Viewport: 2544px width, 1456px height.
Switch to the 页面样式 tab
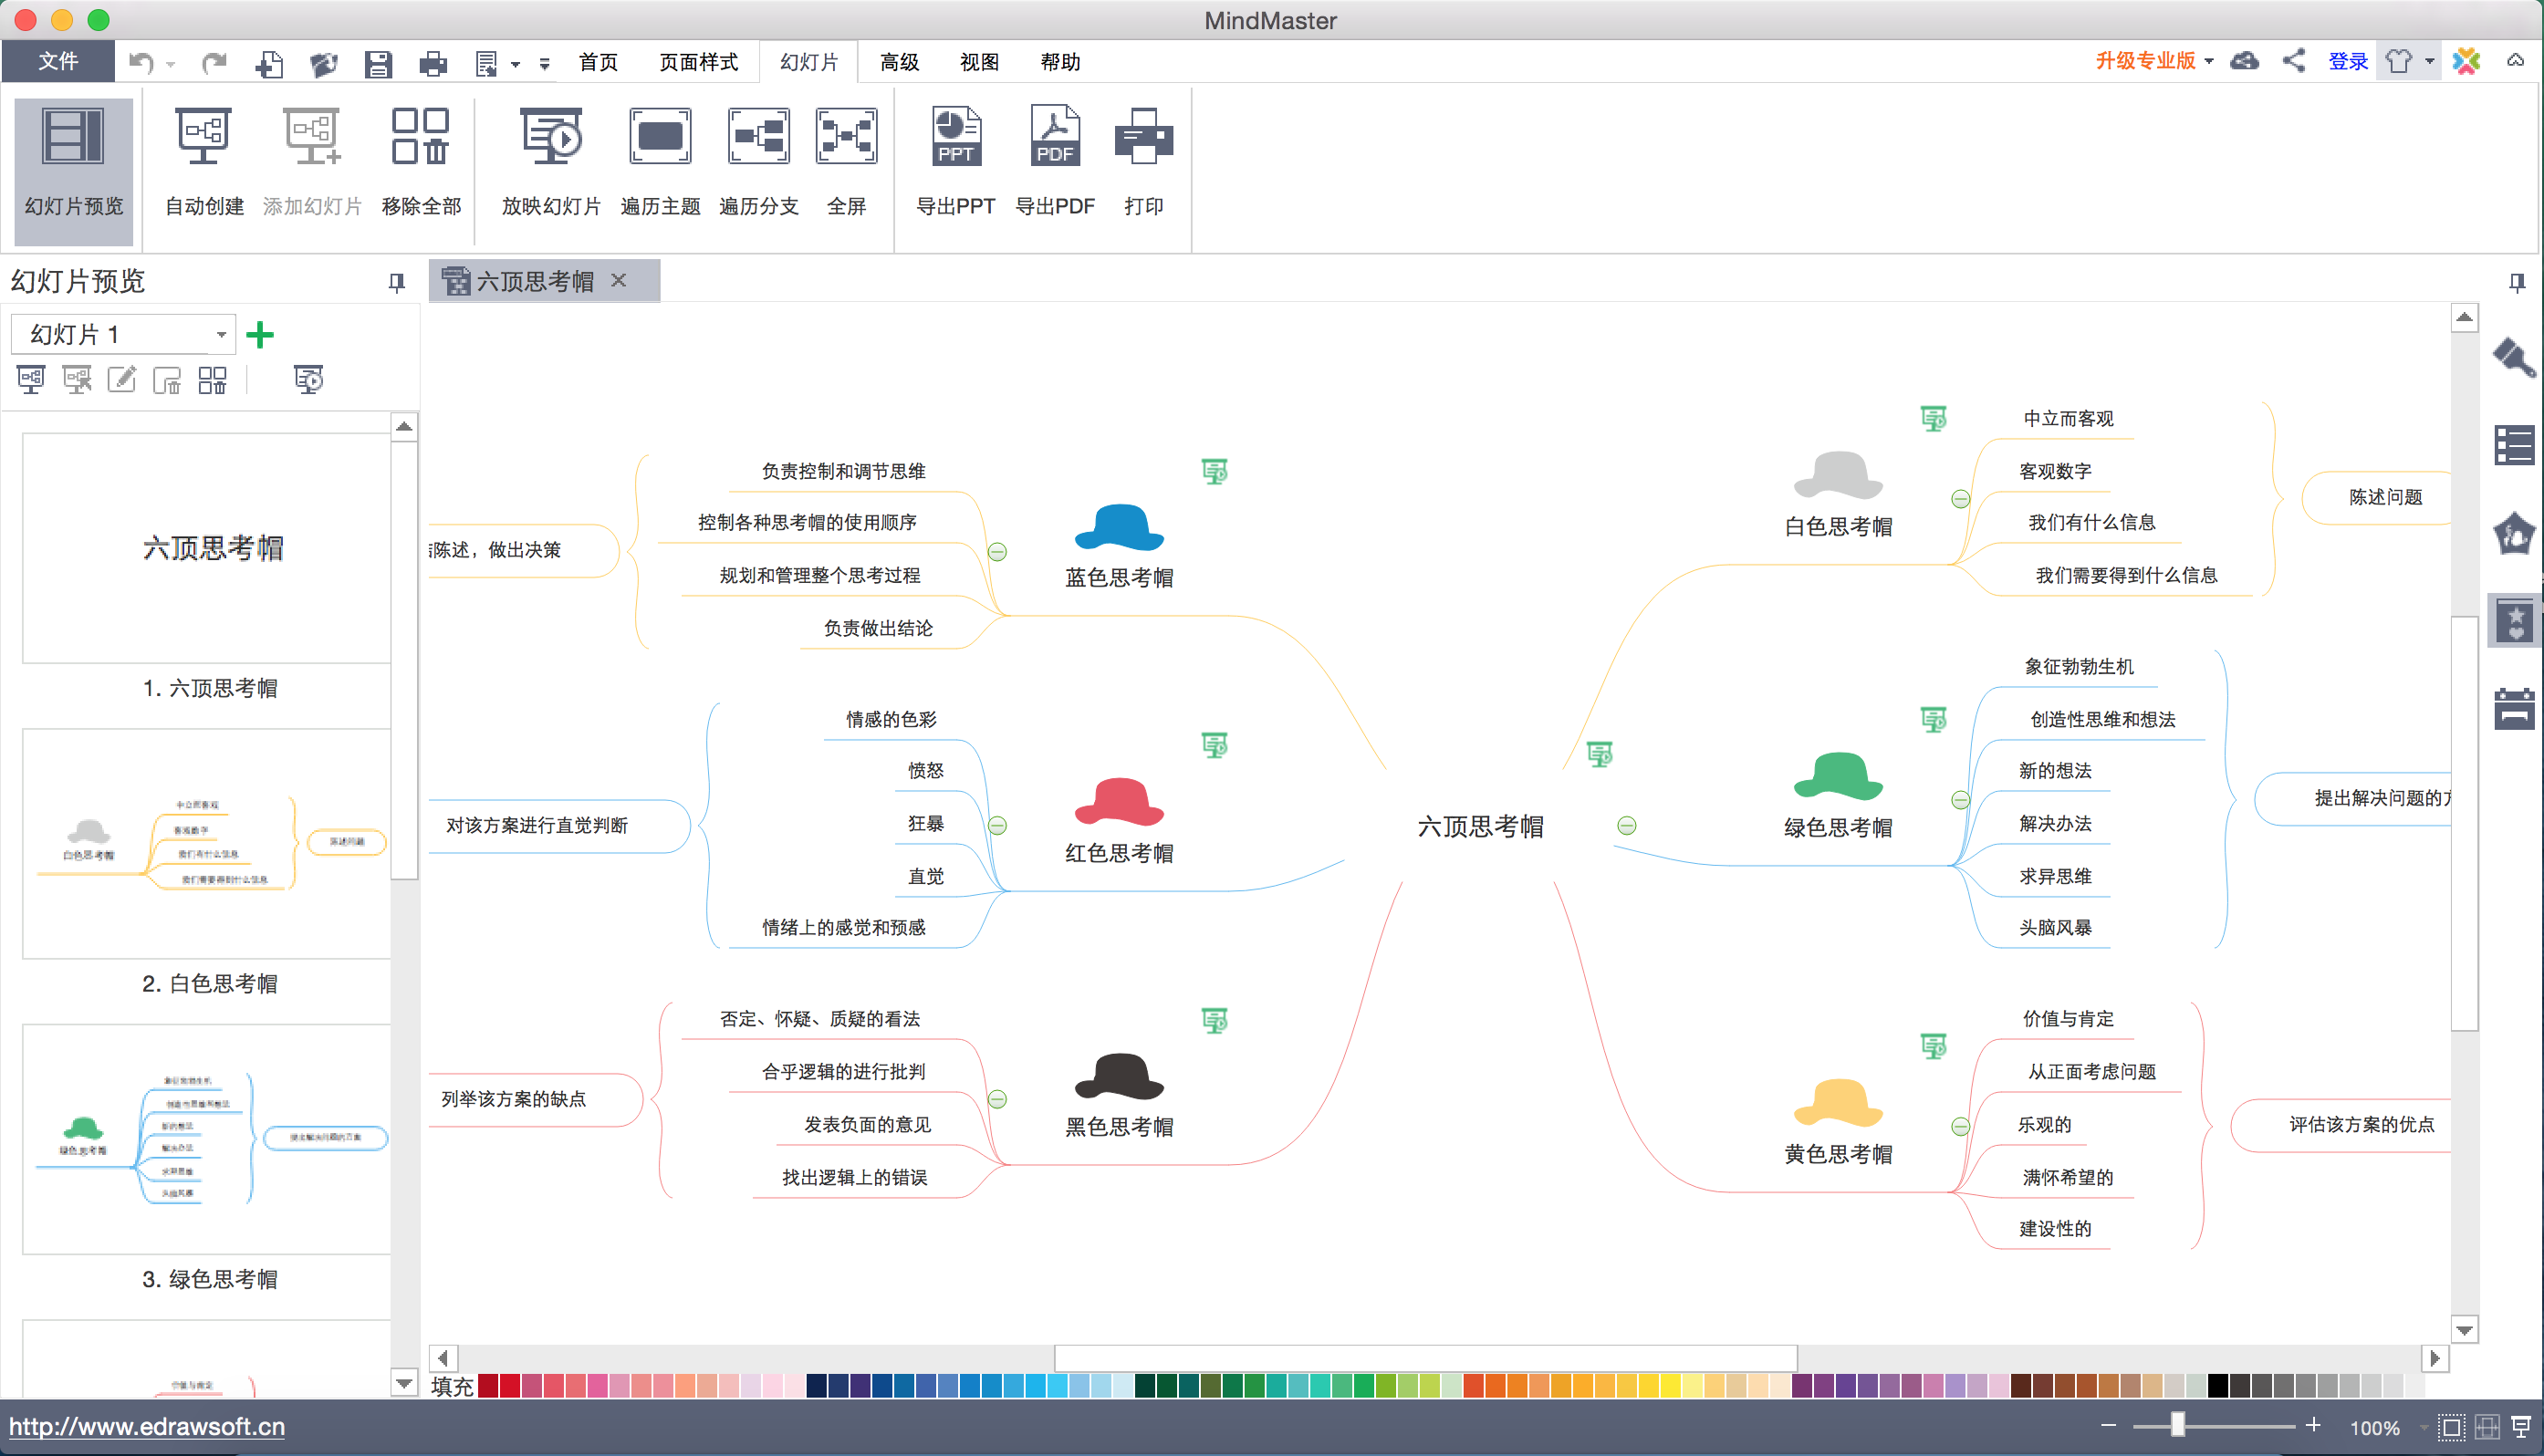pyautogui.click(x=698, y=62)
